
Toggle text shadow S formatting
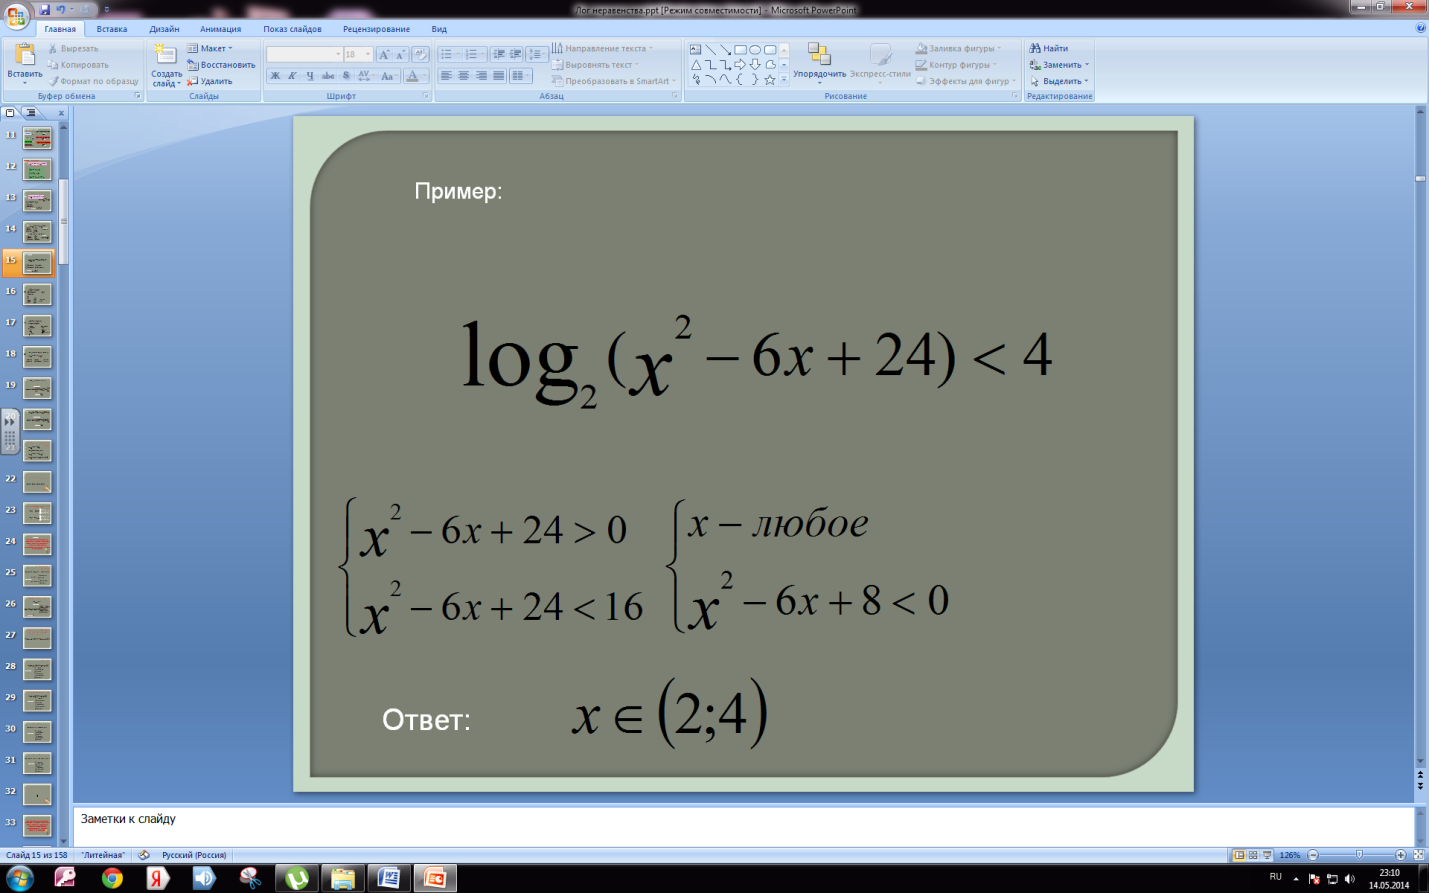pyautogui.click(x=346, y=76)
